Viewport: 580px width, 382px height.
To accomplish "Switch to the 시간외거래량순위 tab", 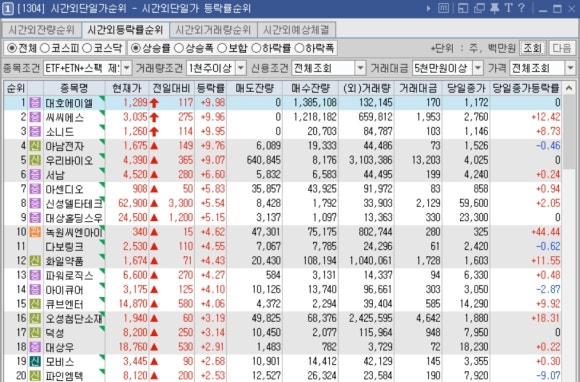I will click(213, 30).
